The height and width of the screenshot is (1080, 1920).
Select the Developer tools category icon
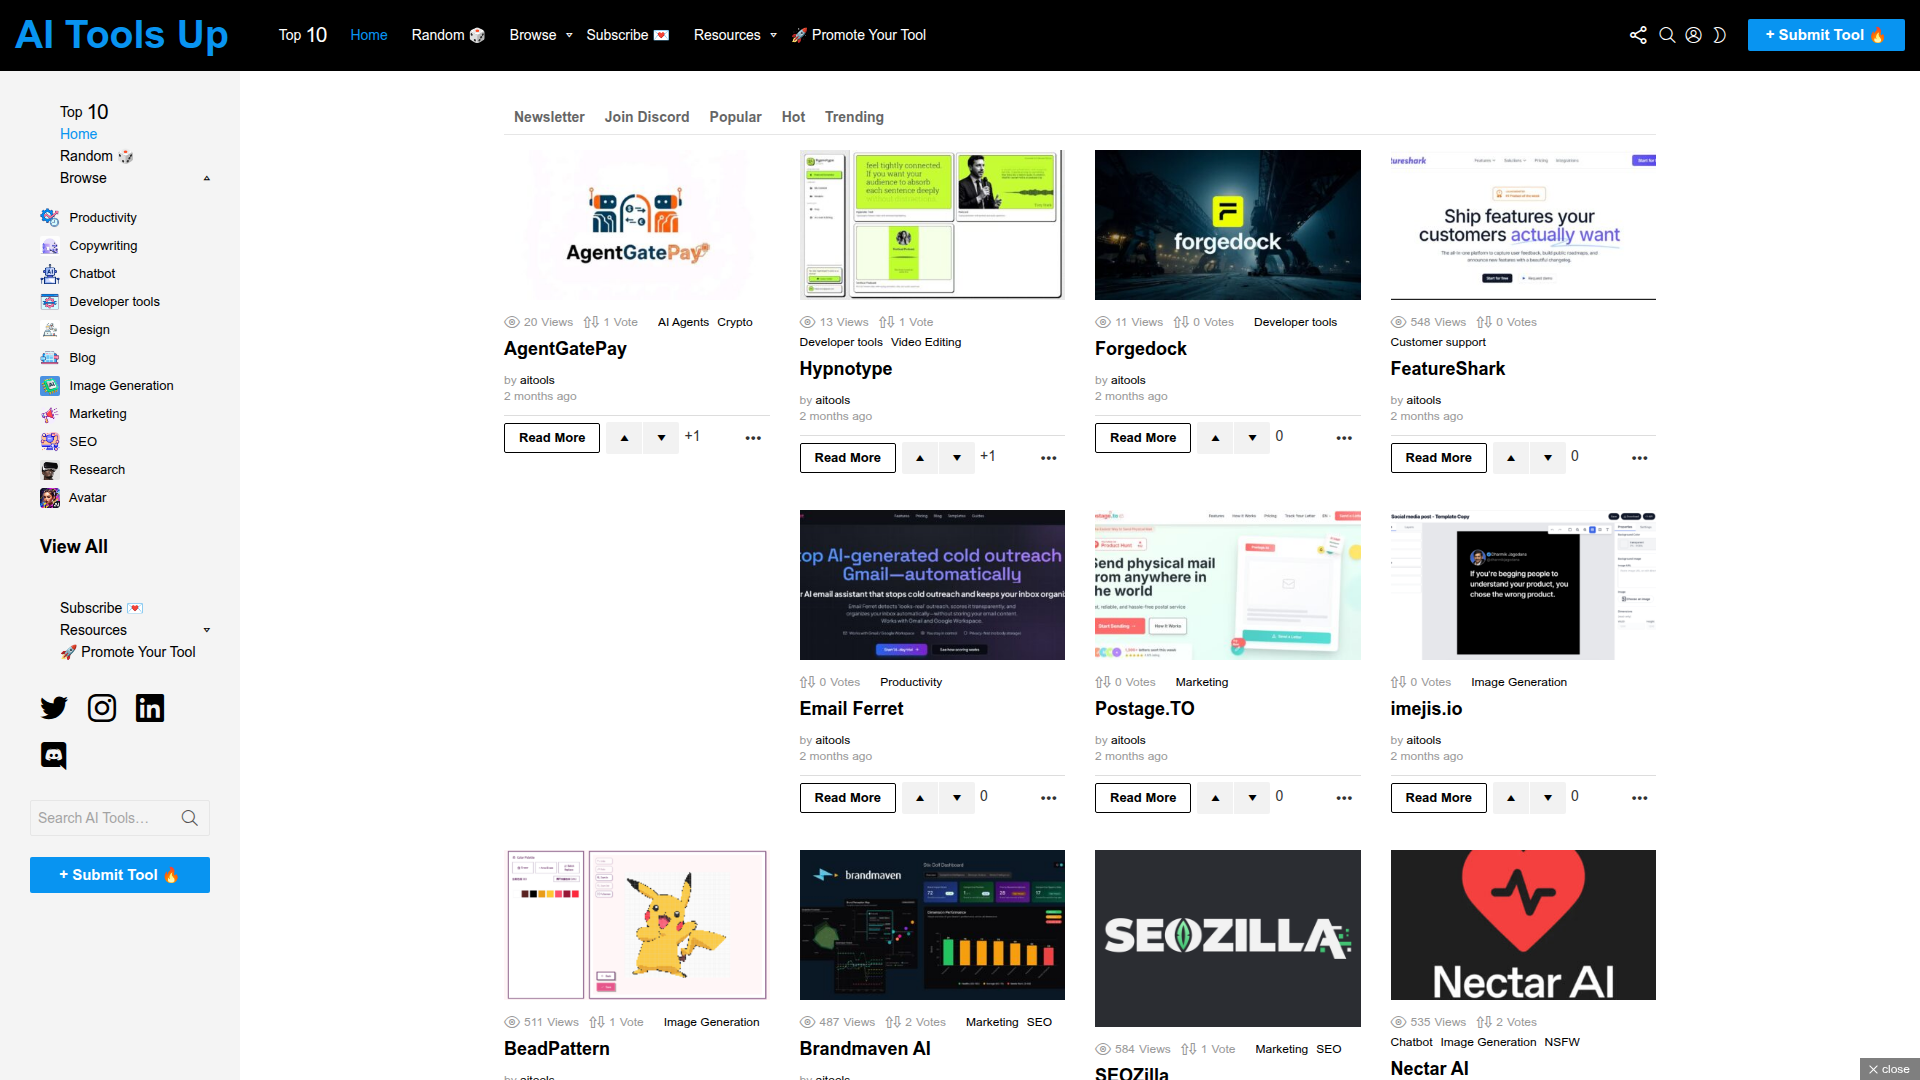coord(50,301)
